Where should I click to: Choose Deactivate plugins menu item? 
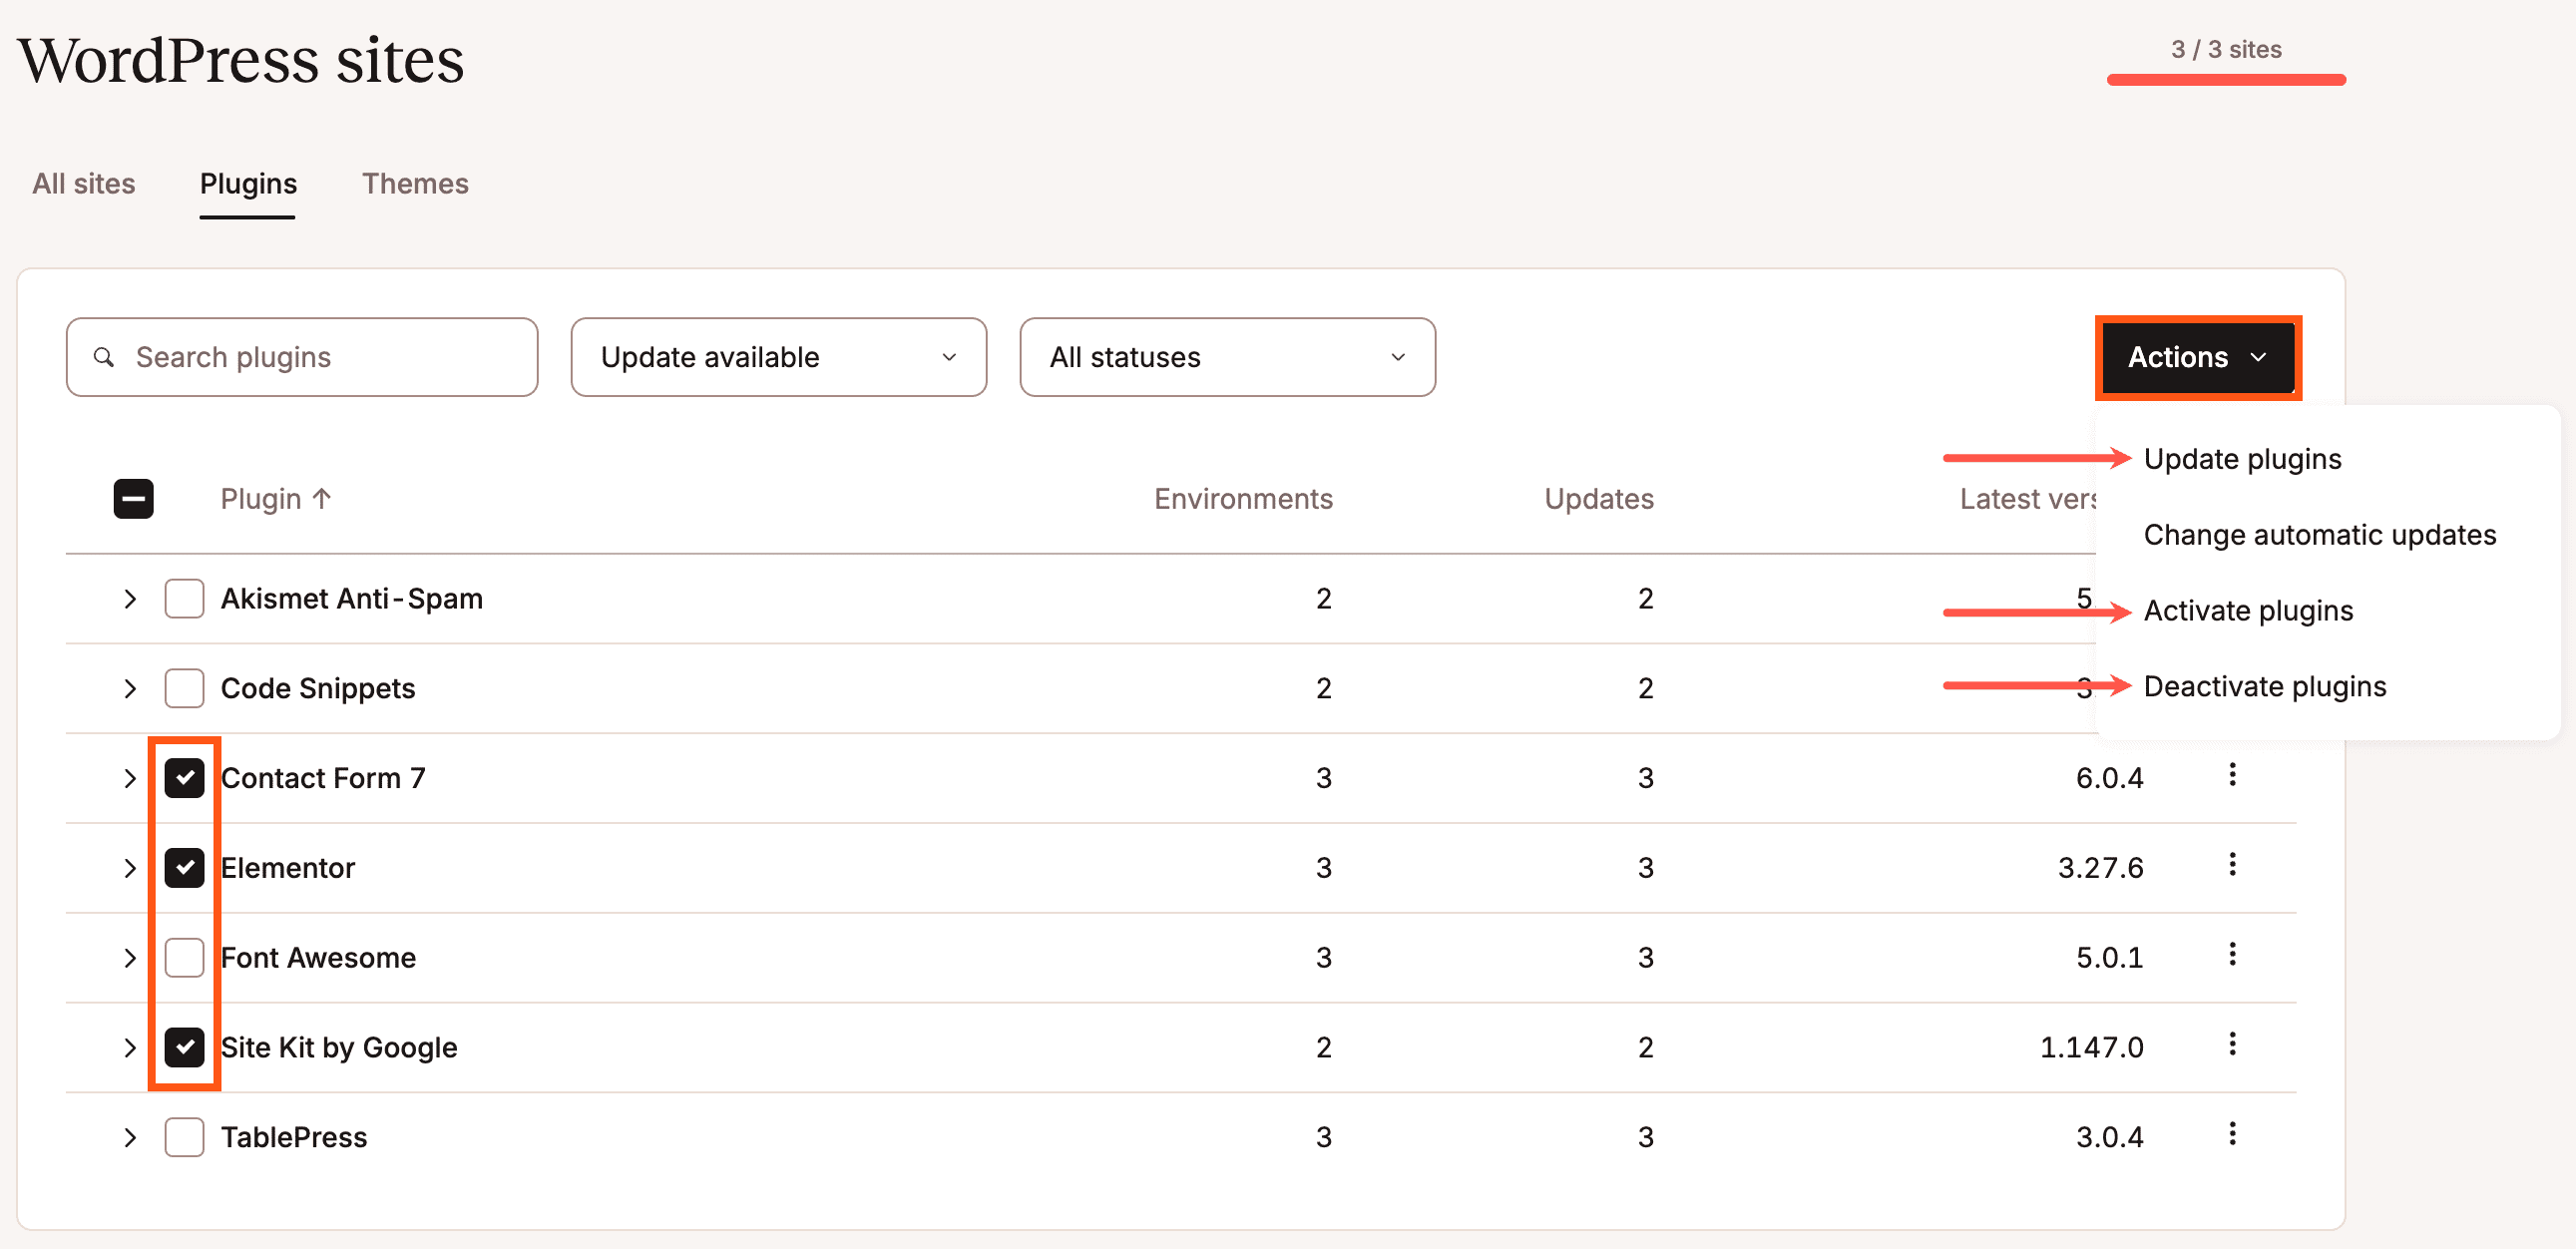[x=2265, y=687]
